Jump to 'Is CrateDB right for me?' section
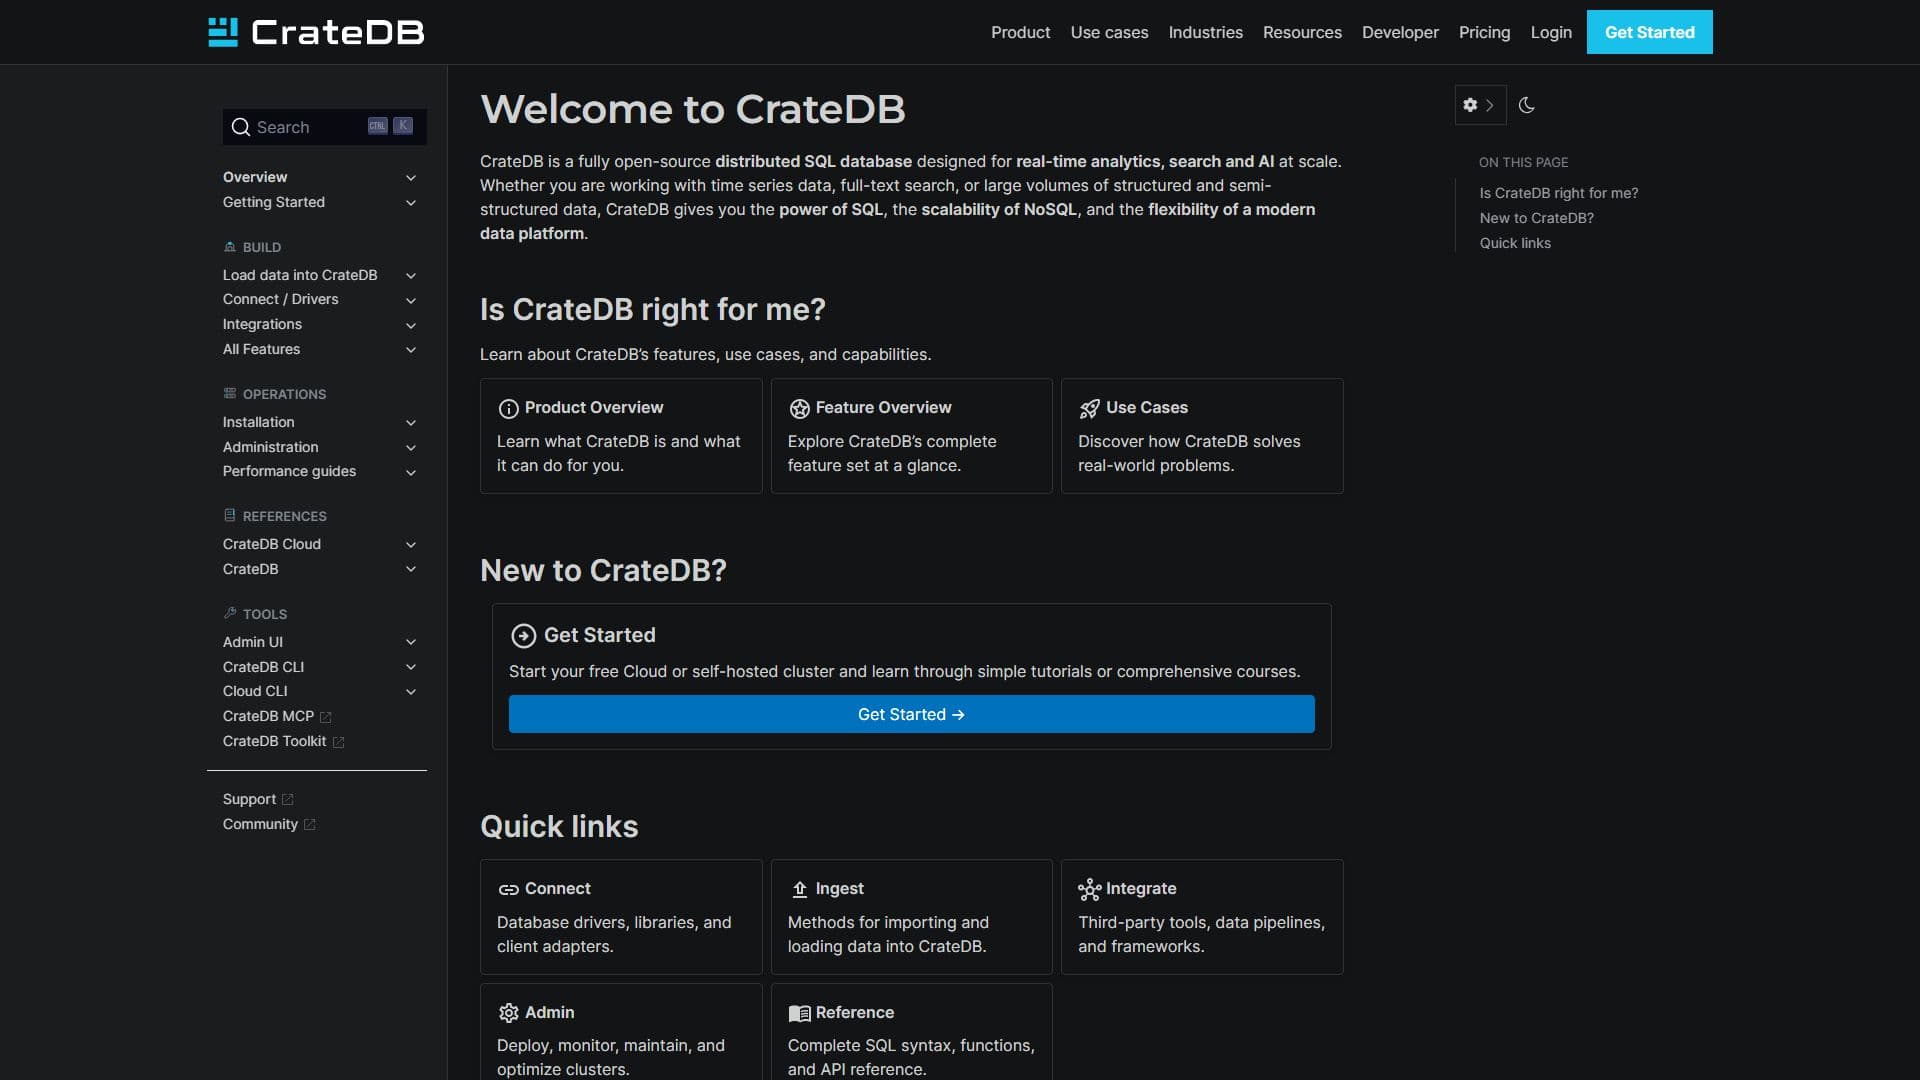Screen dimensions: 1920x1080 [x=1558, y=193]
